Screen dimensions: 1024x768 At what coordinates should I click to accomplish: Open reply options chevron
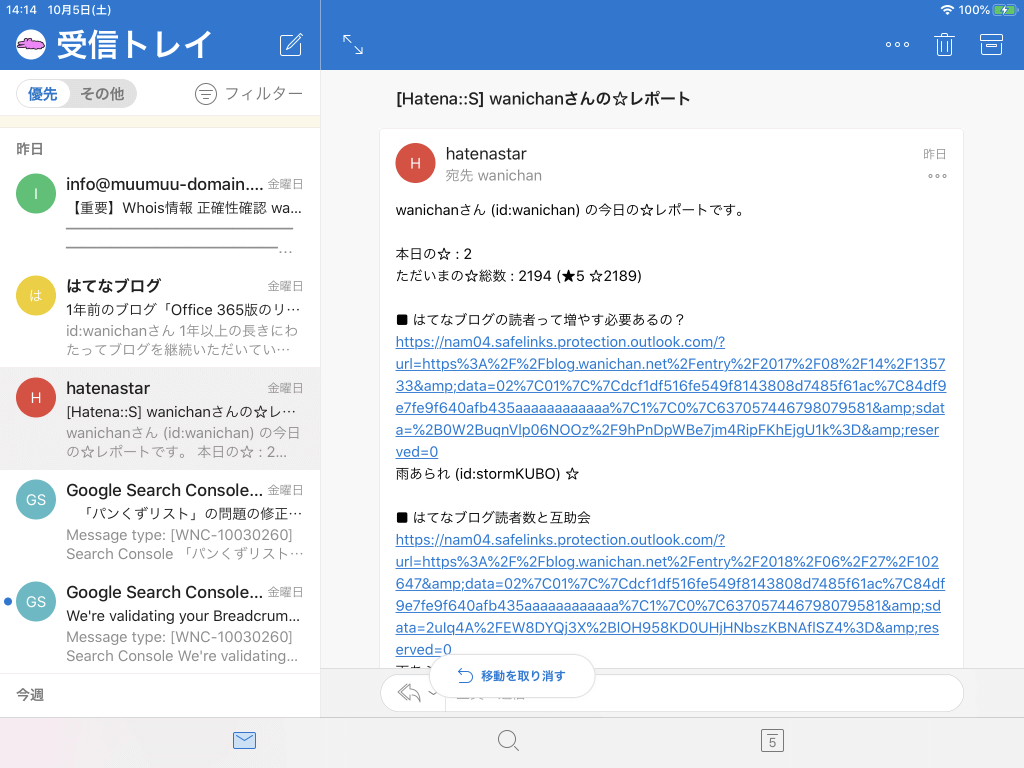point(432,692)
